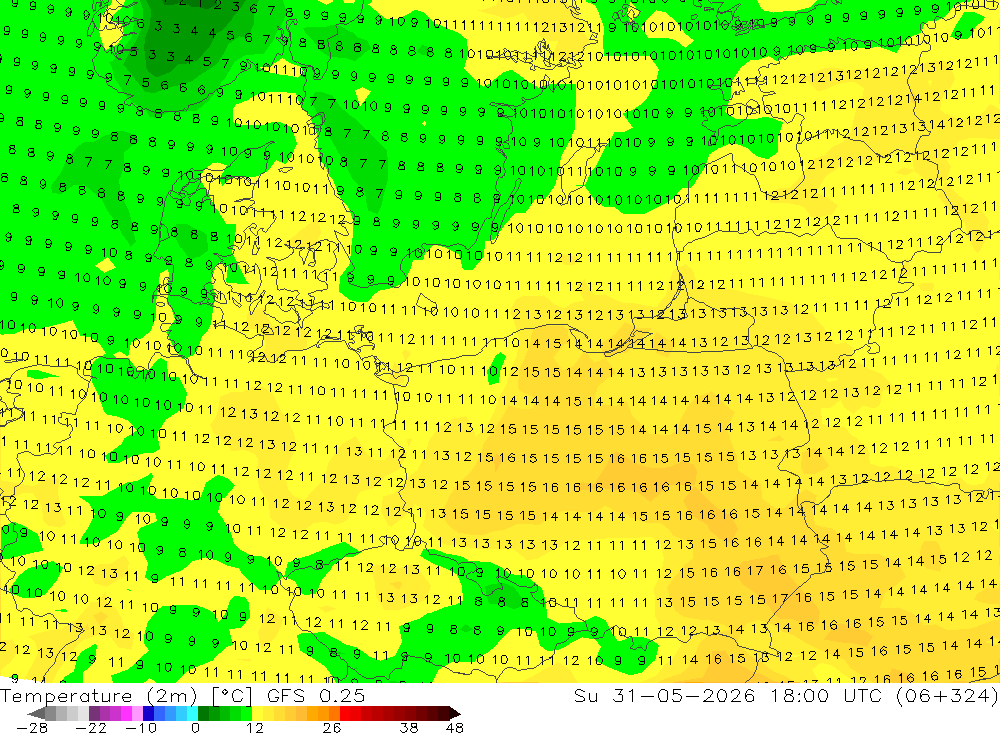Click the "0" legend scale label

pyautogui.click(x=195, y=727)
